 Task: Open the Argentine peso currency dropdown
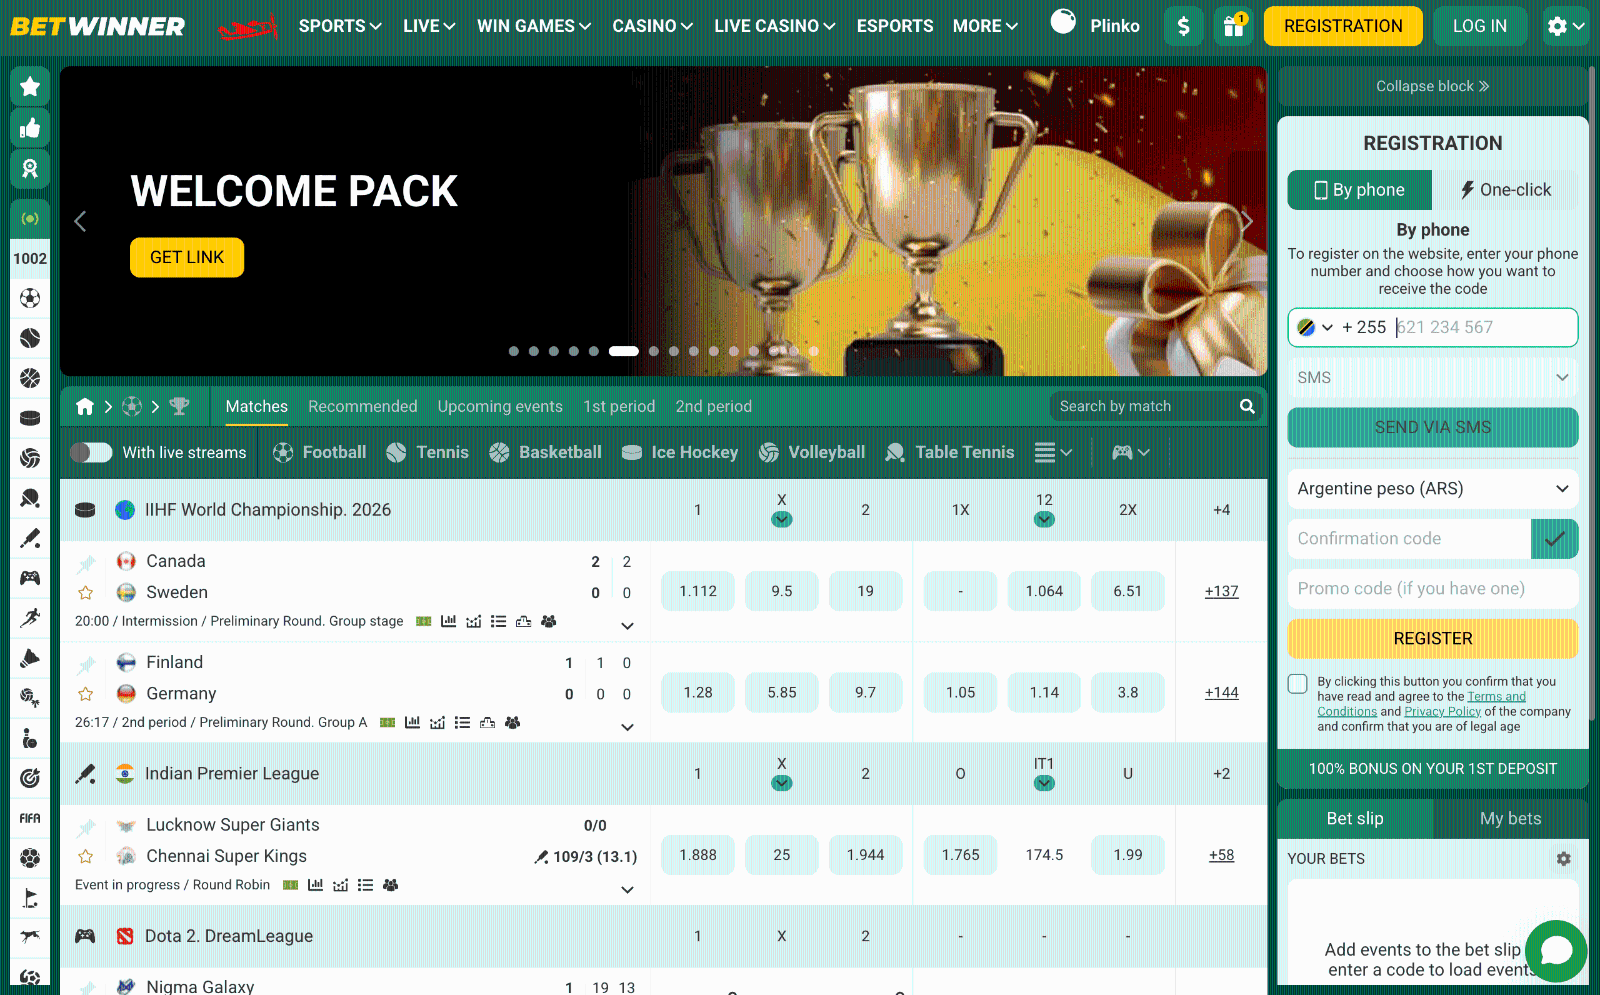[x=1433, y=489]
